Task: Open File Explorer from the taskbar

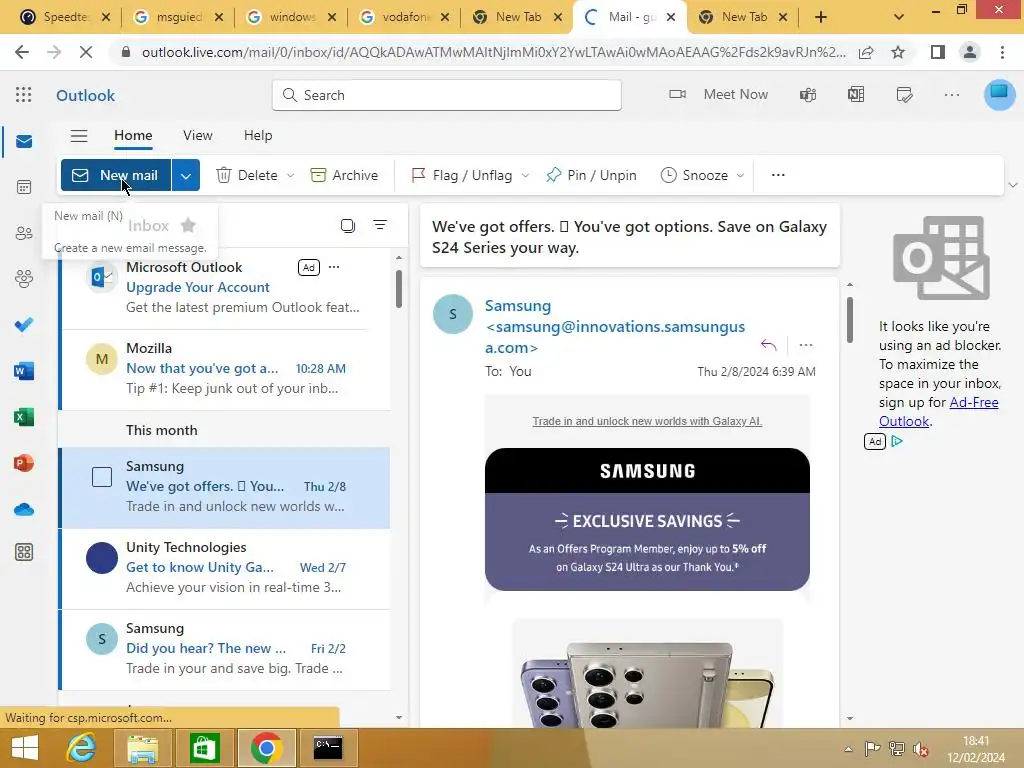Action: click(142, 748)
